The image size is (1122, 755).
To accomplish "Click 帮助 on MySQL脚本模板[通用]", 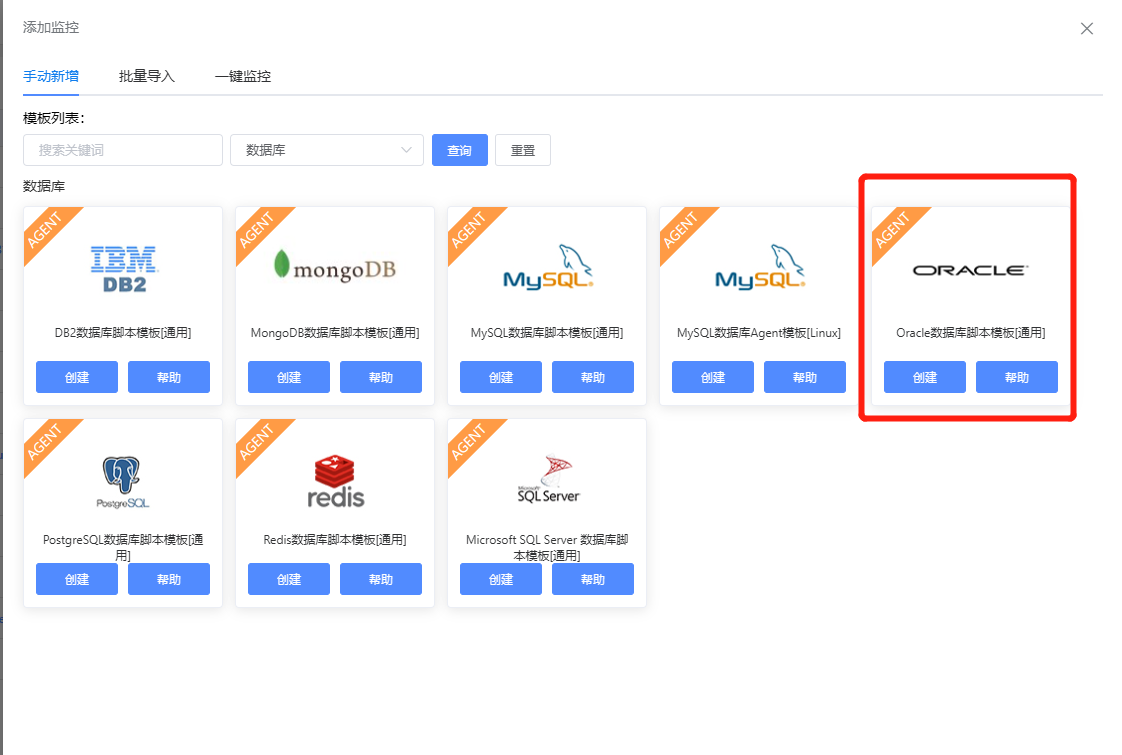I will pyautogui.click(x=592, y=377).
